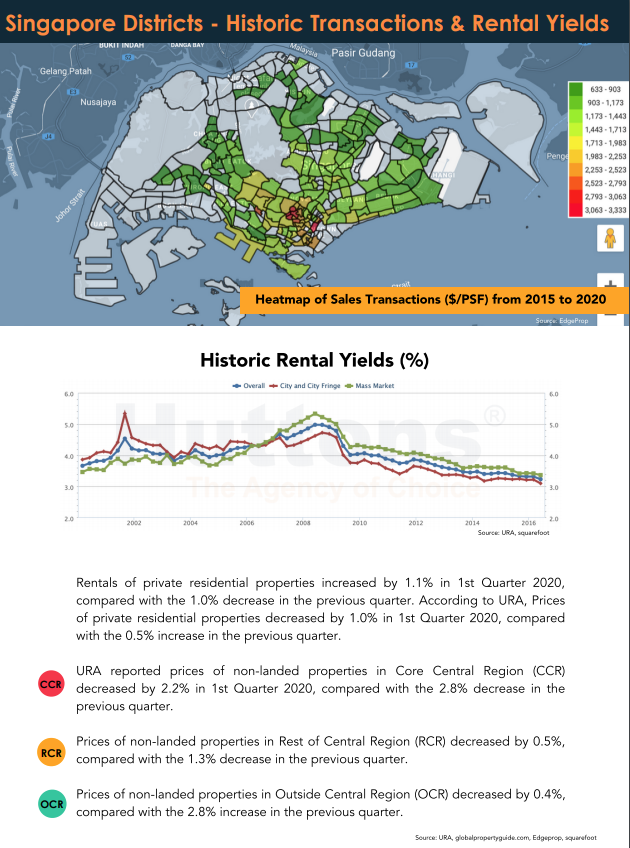Click the 2016 label on the chart axis

pyautogui.click(x=528, y=523)
